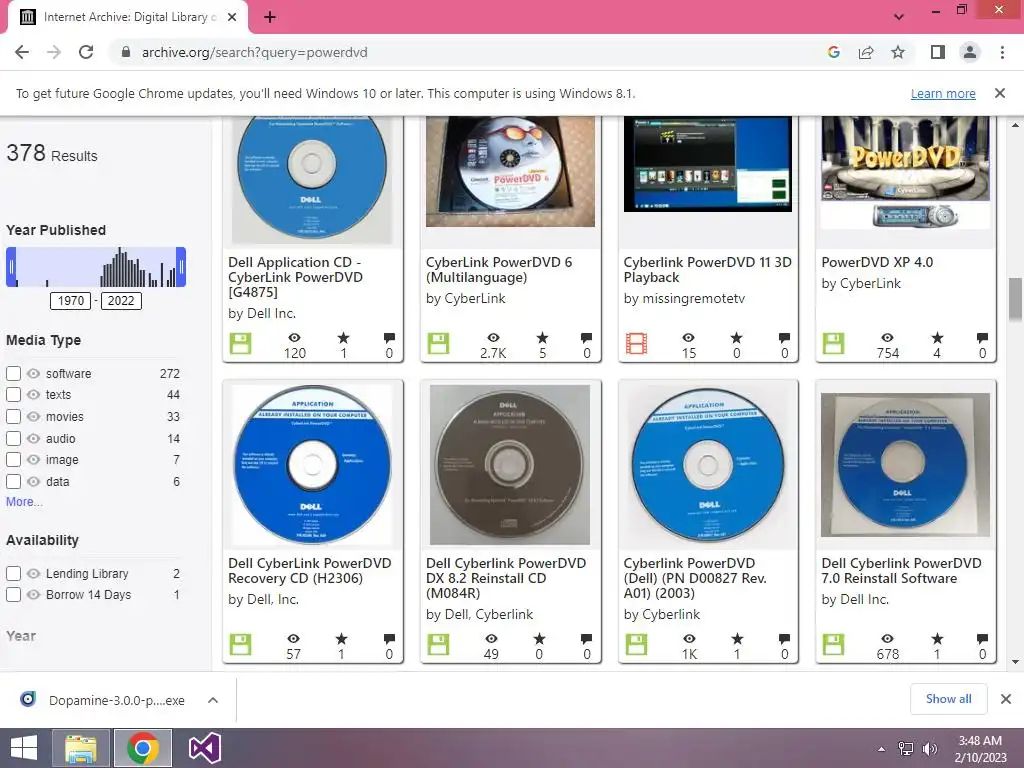
Task: Click the reviews icon on Cyberlink PowerDVD (Dell) 2003 card
Action: 784,639
